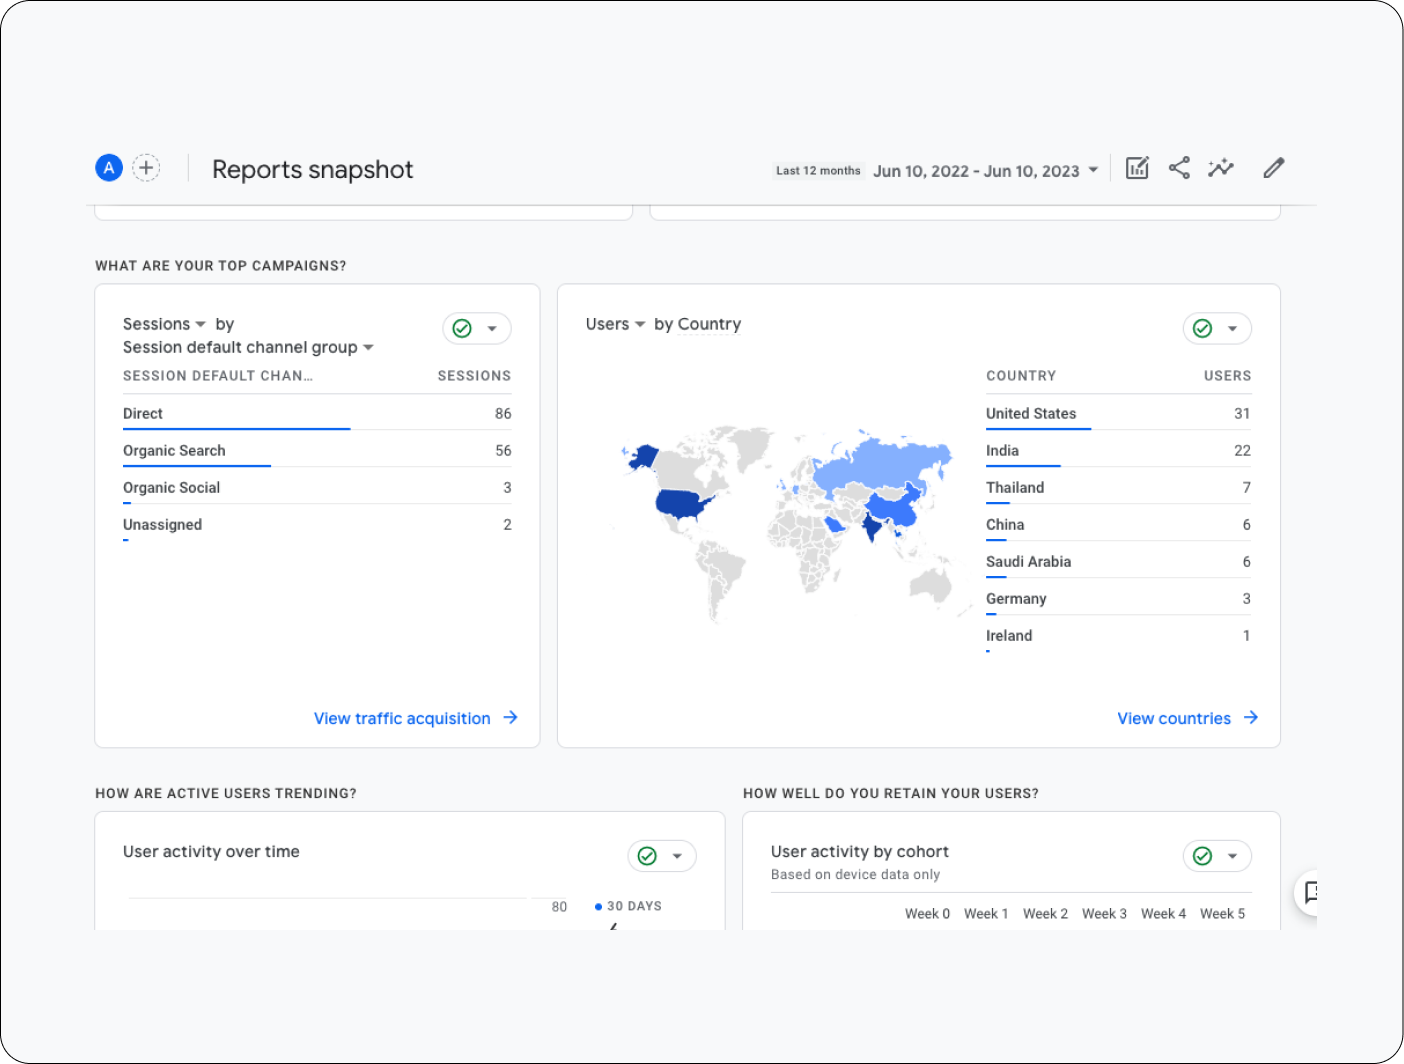Click the 30 DAYS legend item
1404x1064 pixels.
pyautogui.click(x=628, y=906)
